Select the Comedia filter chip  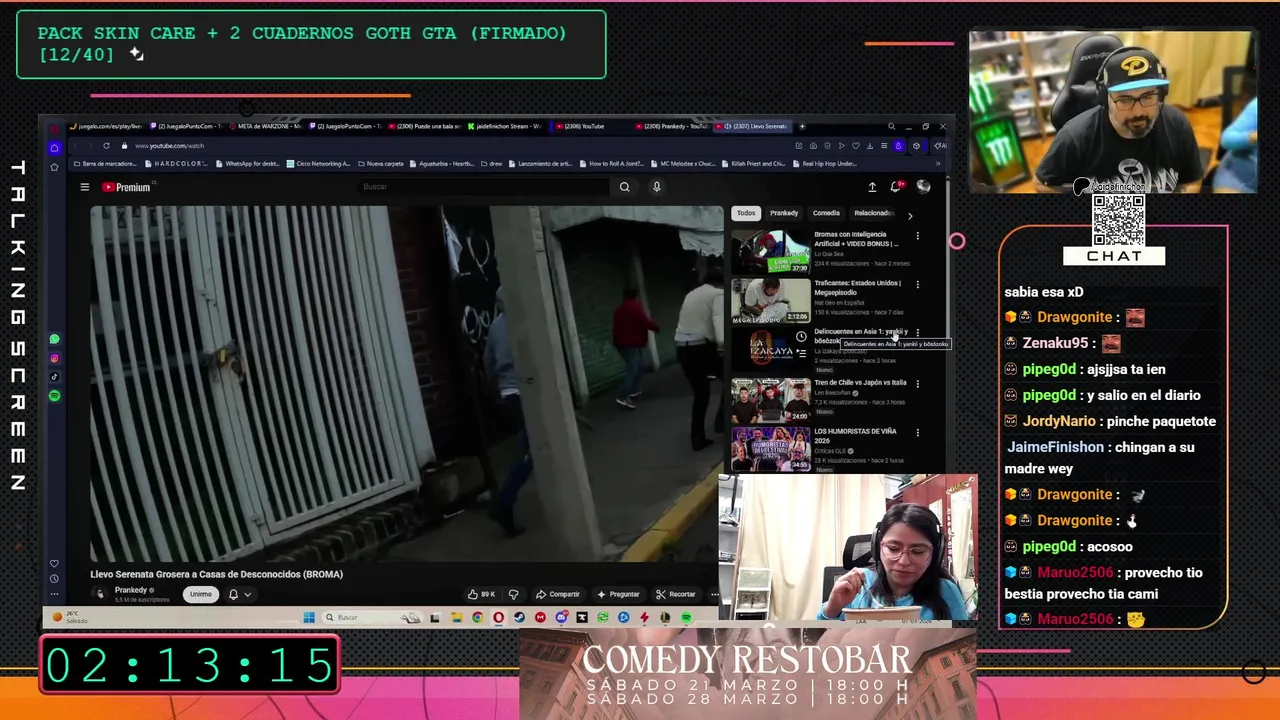[826, 213]
